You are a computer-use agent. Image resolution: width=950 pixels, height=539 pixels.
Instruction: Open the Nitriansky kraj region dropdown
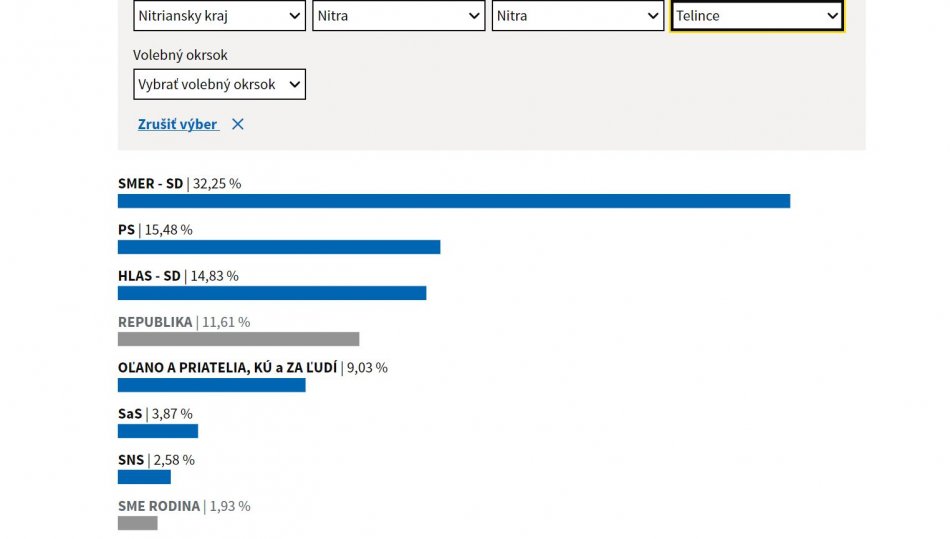coord(219,16)
